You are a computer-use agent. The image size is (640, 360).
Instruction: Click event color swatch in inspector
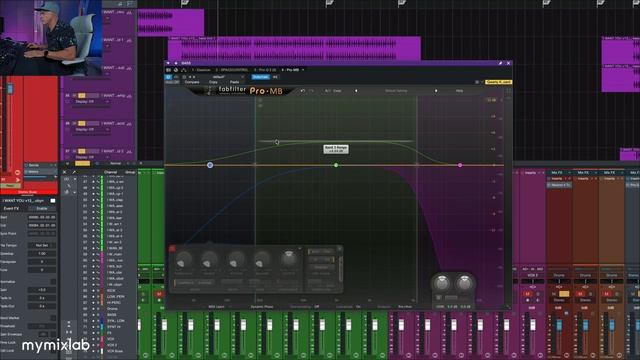point(53,201)
